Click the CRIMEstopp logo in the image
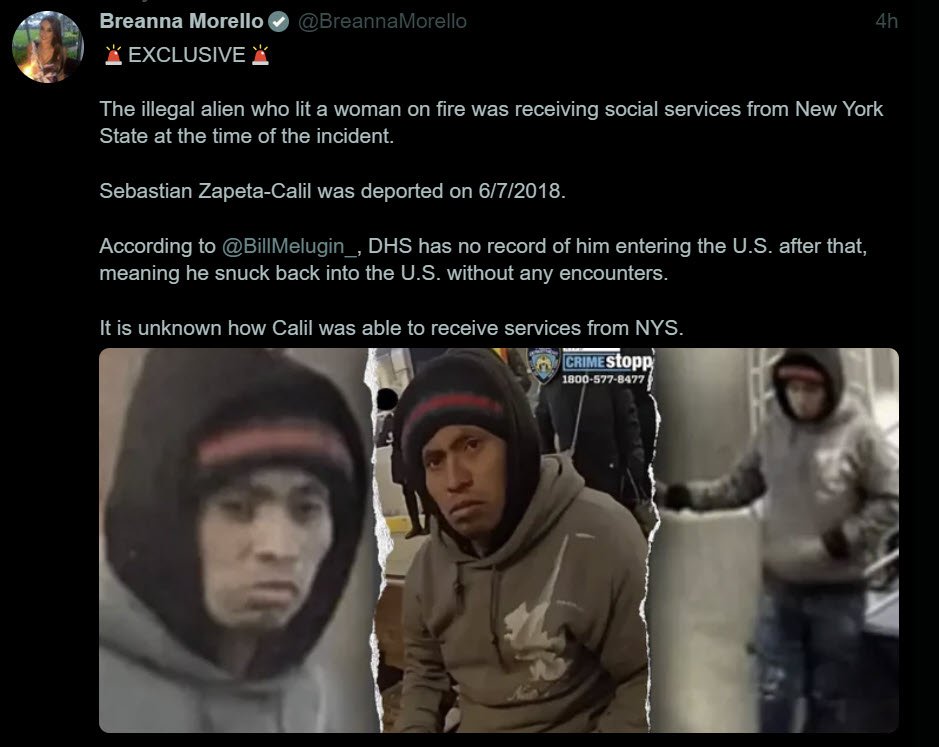Image resolution: width=939 pixels, height=747 pixels. tap(608, 361)
